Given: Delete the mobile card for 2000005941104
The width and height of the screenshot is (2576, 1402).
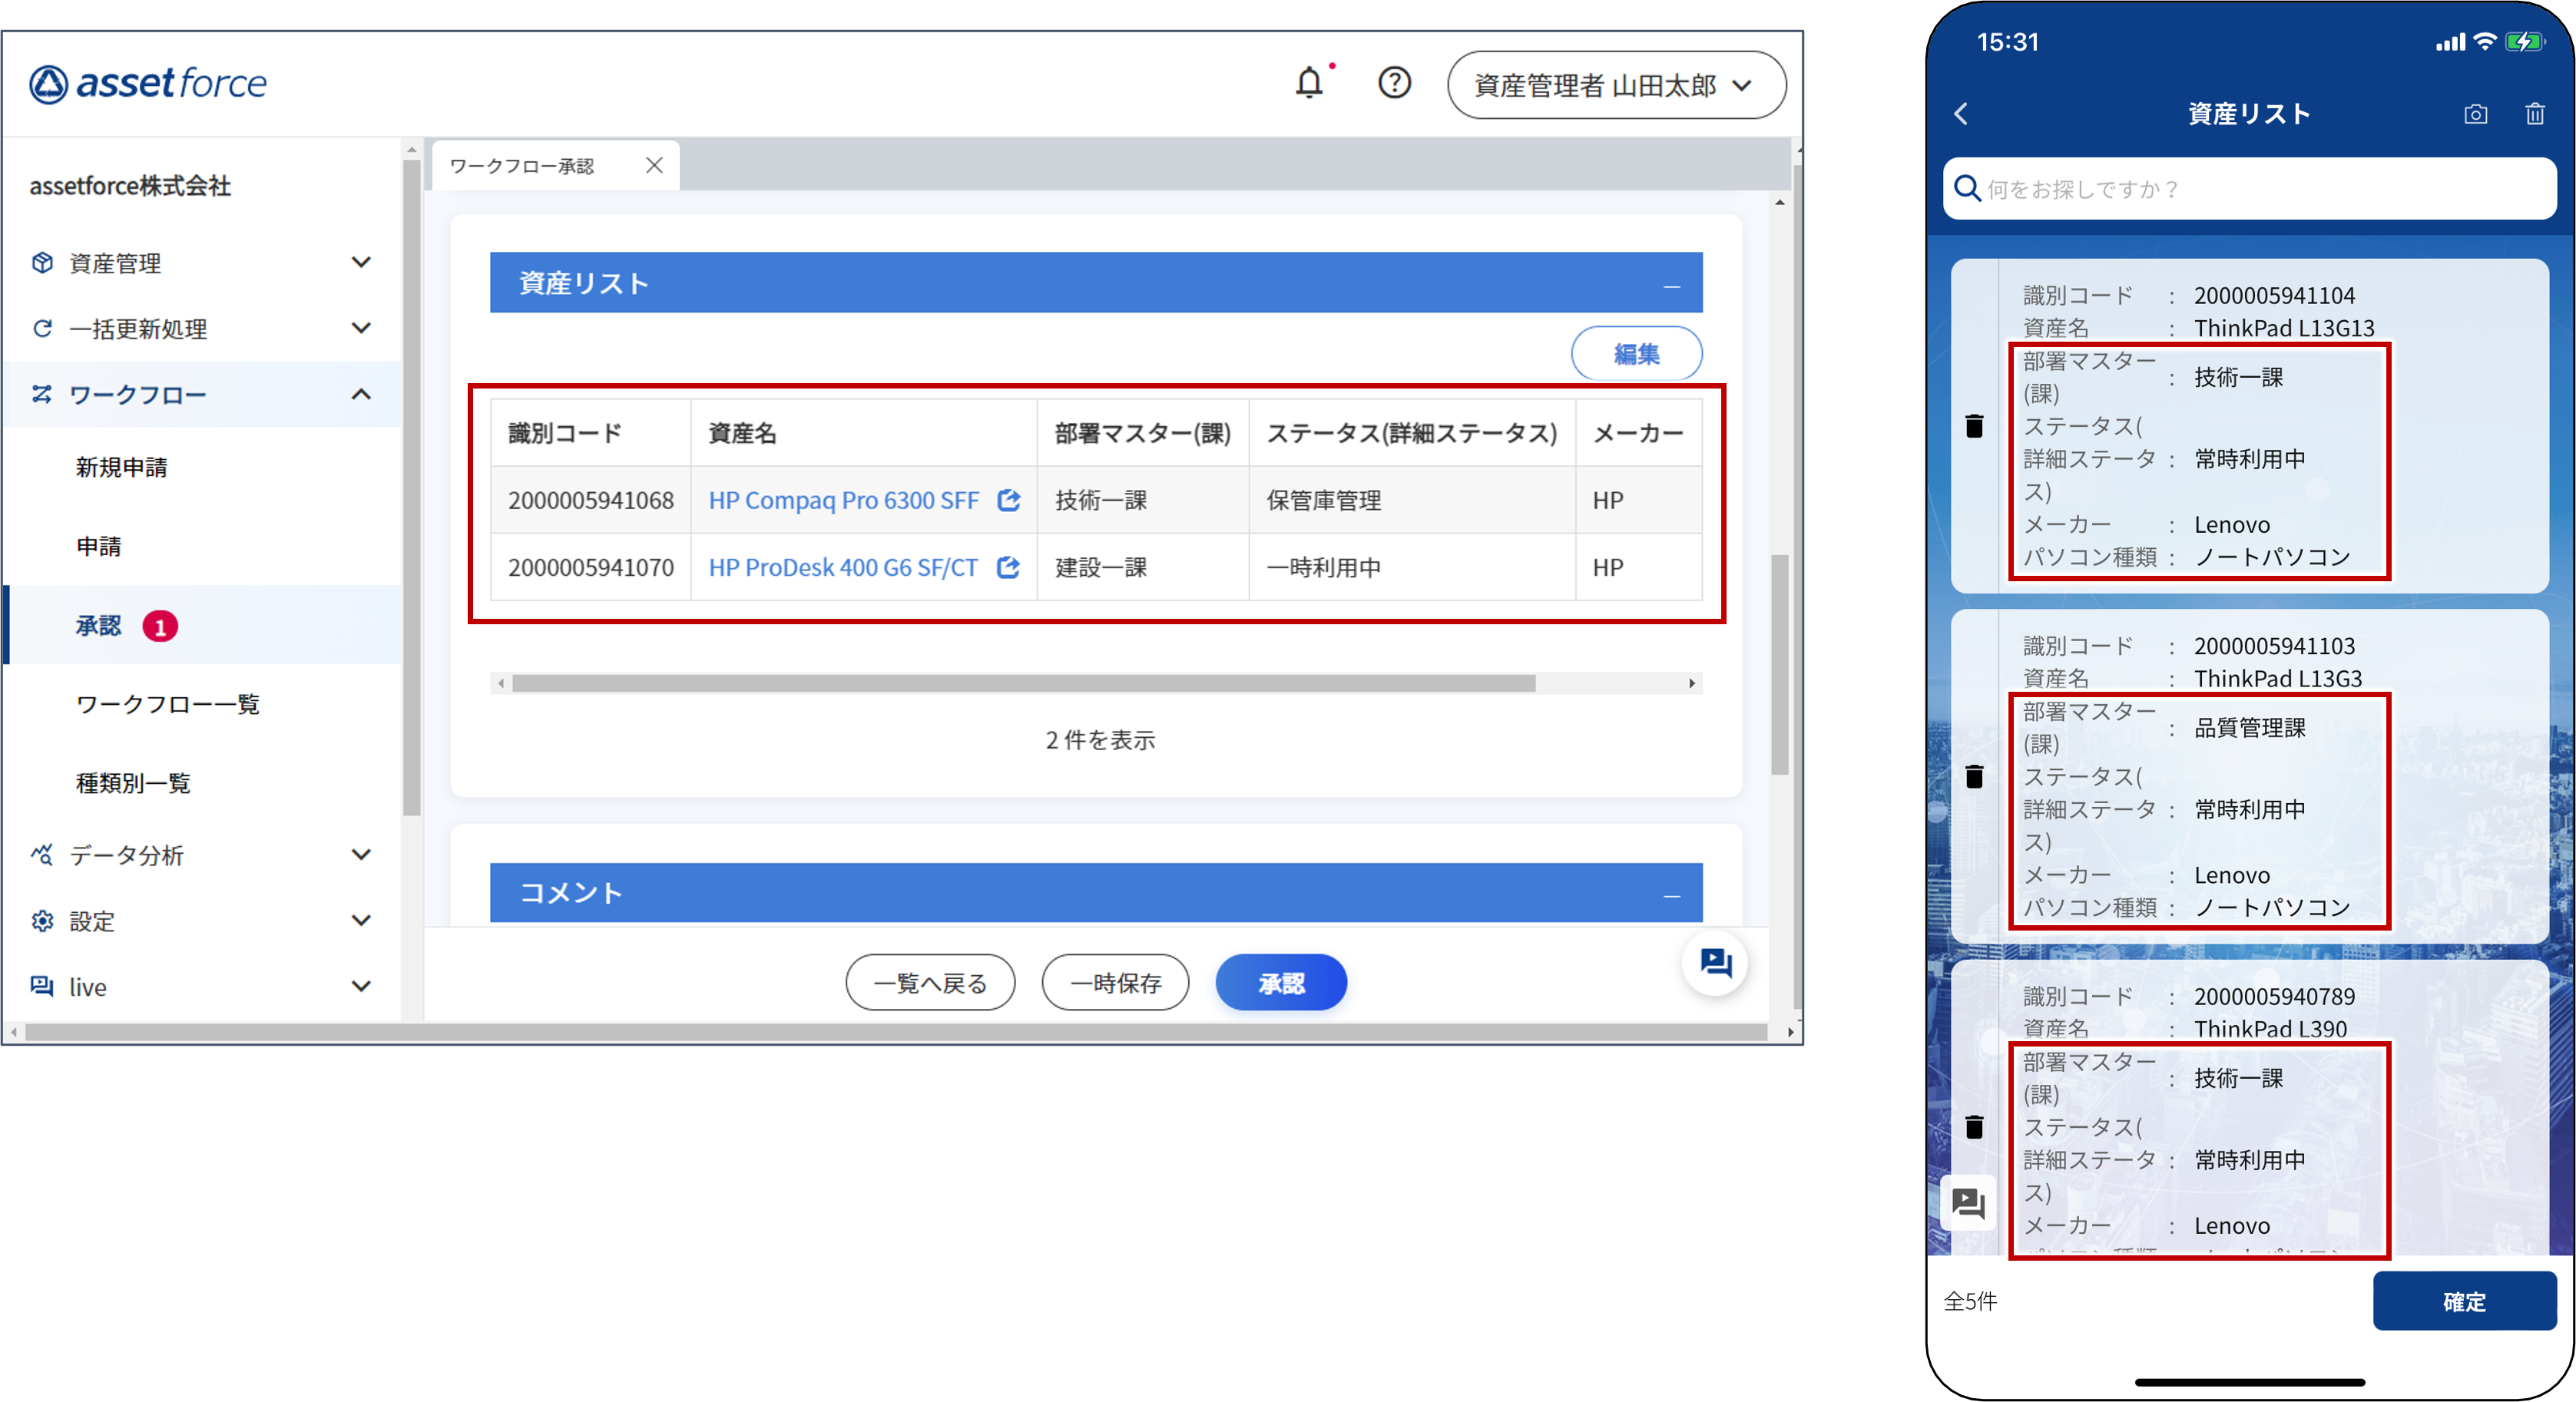Looking at the screenshot, I should point(1974,426).
